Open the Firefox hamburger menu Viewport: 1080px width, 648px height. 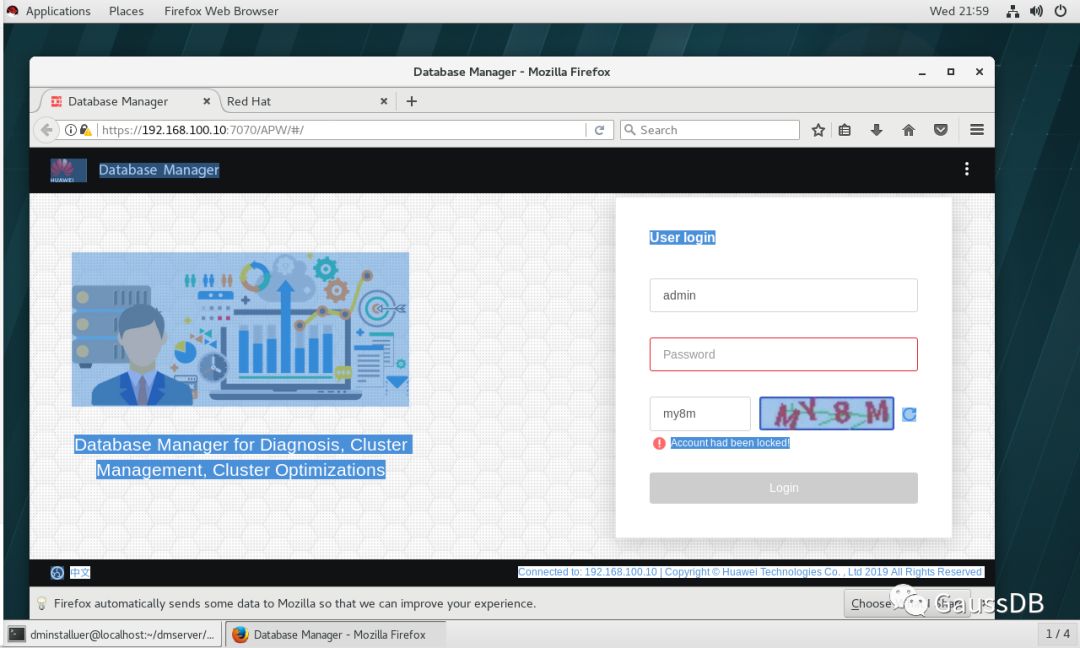point(977,130)
